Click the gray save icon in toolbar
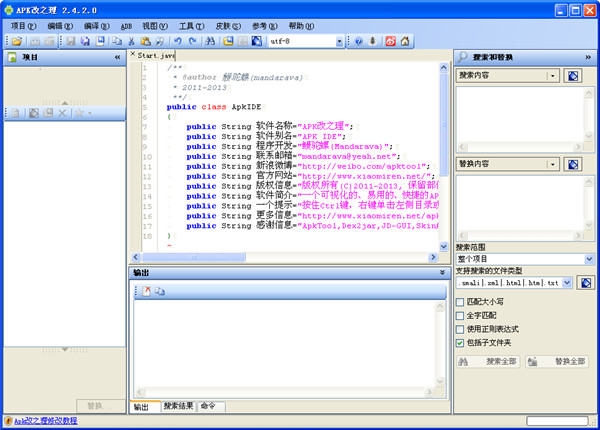Image resolution: width=600 pixels, height=430 pixels. [x=71, y=41]
